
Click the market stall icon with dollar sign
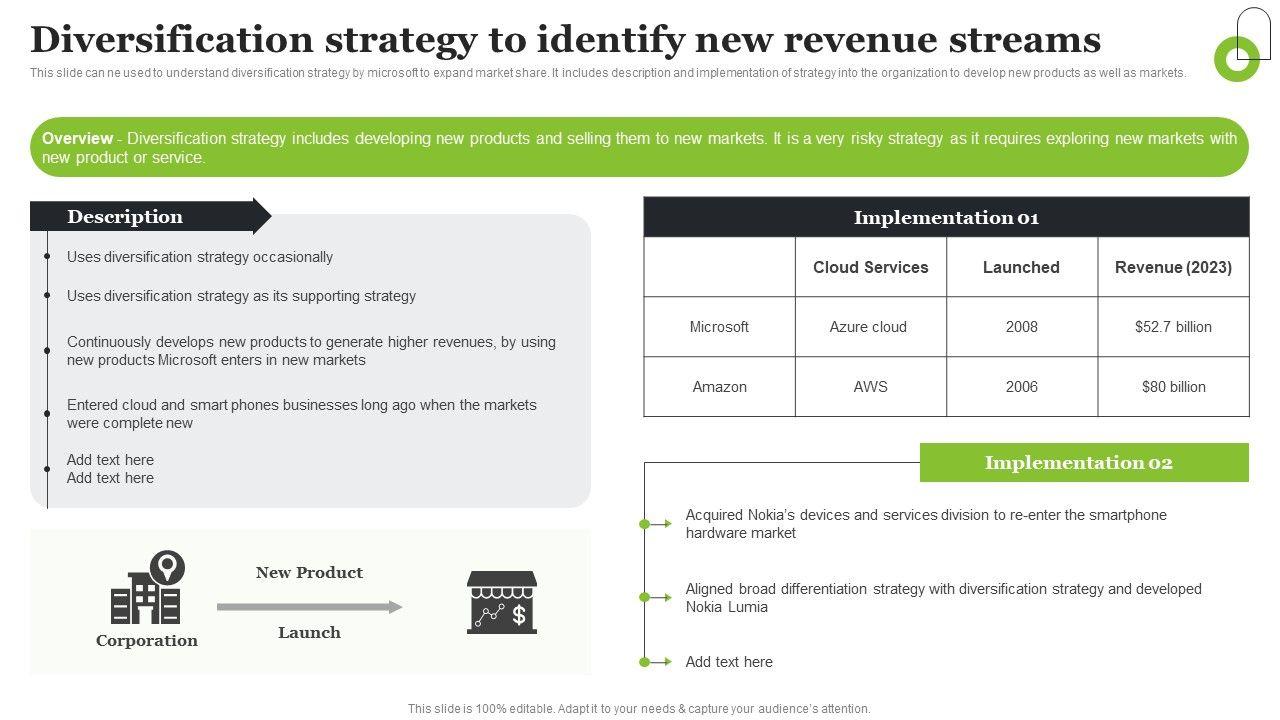(502, 602)
